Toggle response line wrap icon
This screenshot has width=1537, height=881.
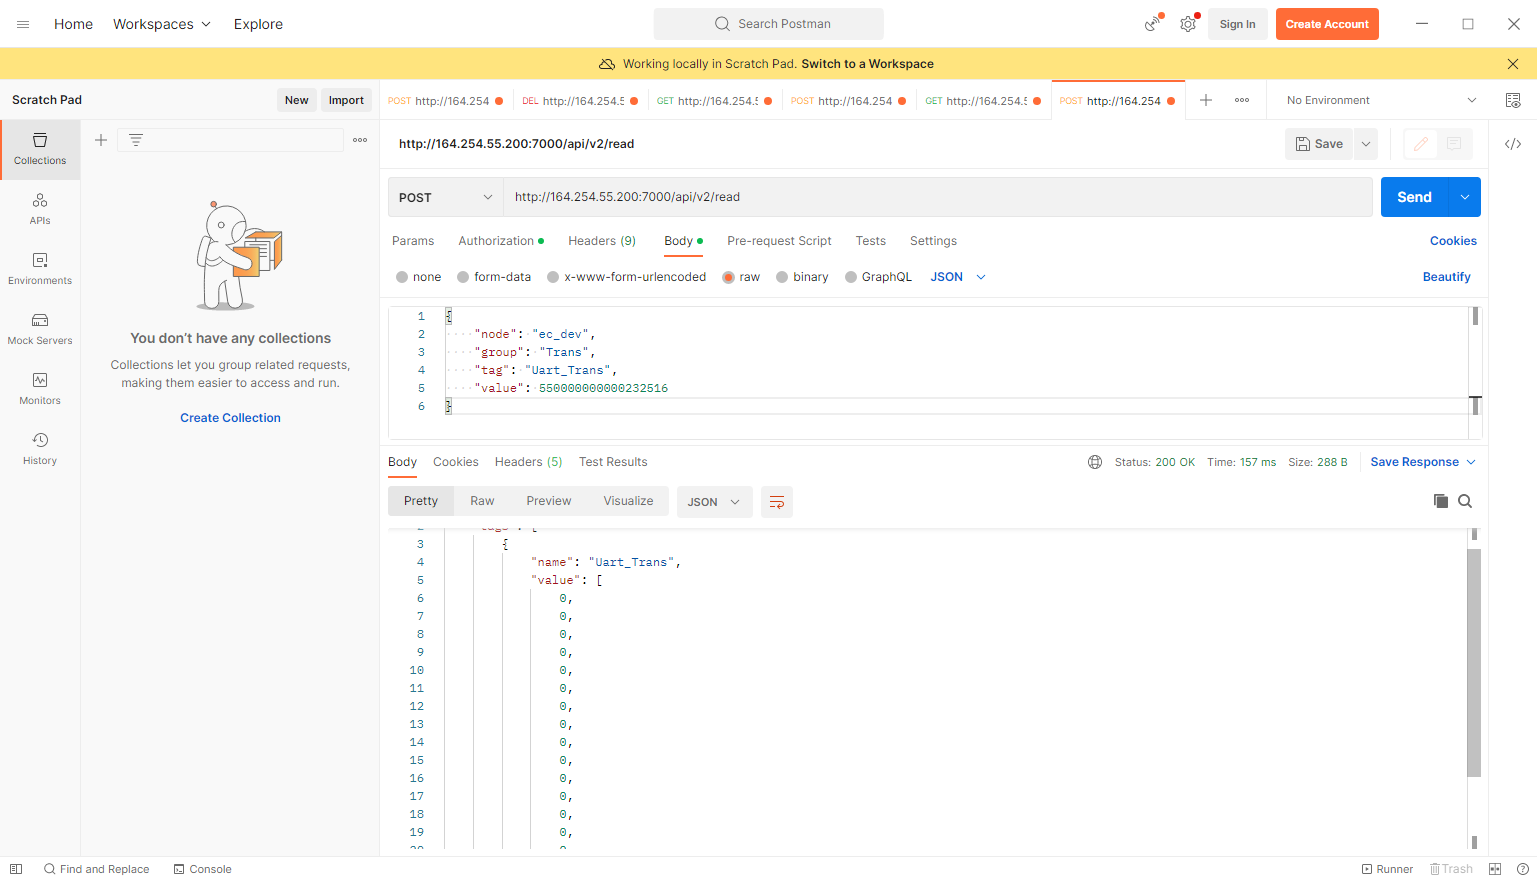coord(777,502)
